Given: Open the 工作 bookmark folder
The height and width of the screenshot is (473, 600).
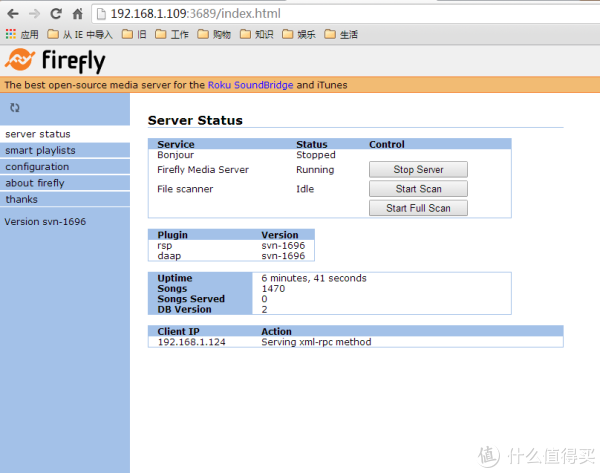Looking at the screenshot, I should click(x=172, y=35).
